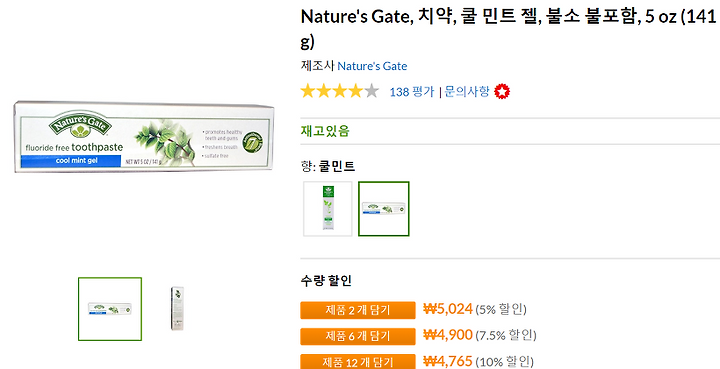Show the selected box thumbnail under main image
This screenshot has height=369, width=720.
110,309
